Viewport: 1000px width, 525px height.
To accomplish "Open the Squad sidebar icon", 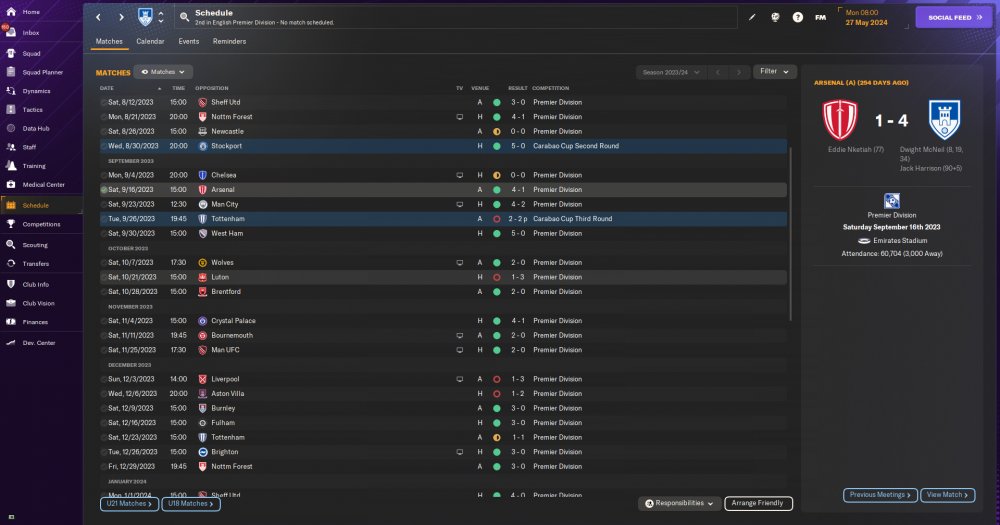I will pyautogui.click(x=11, y=53).
